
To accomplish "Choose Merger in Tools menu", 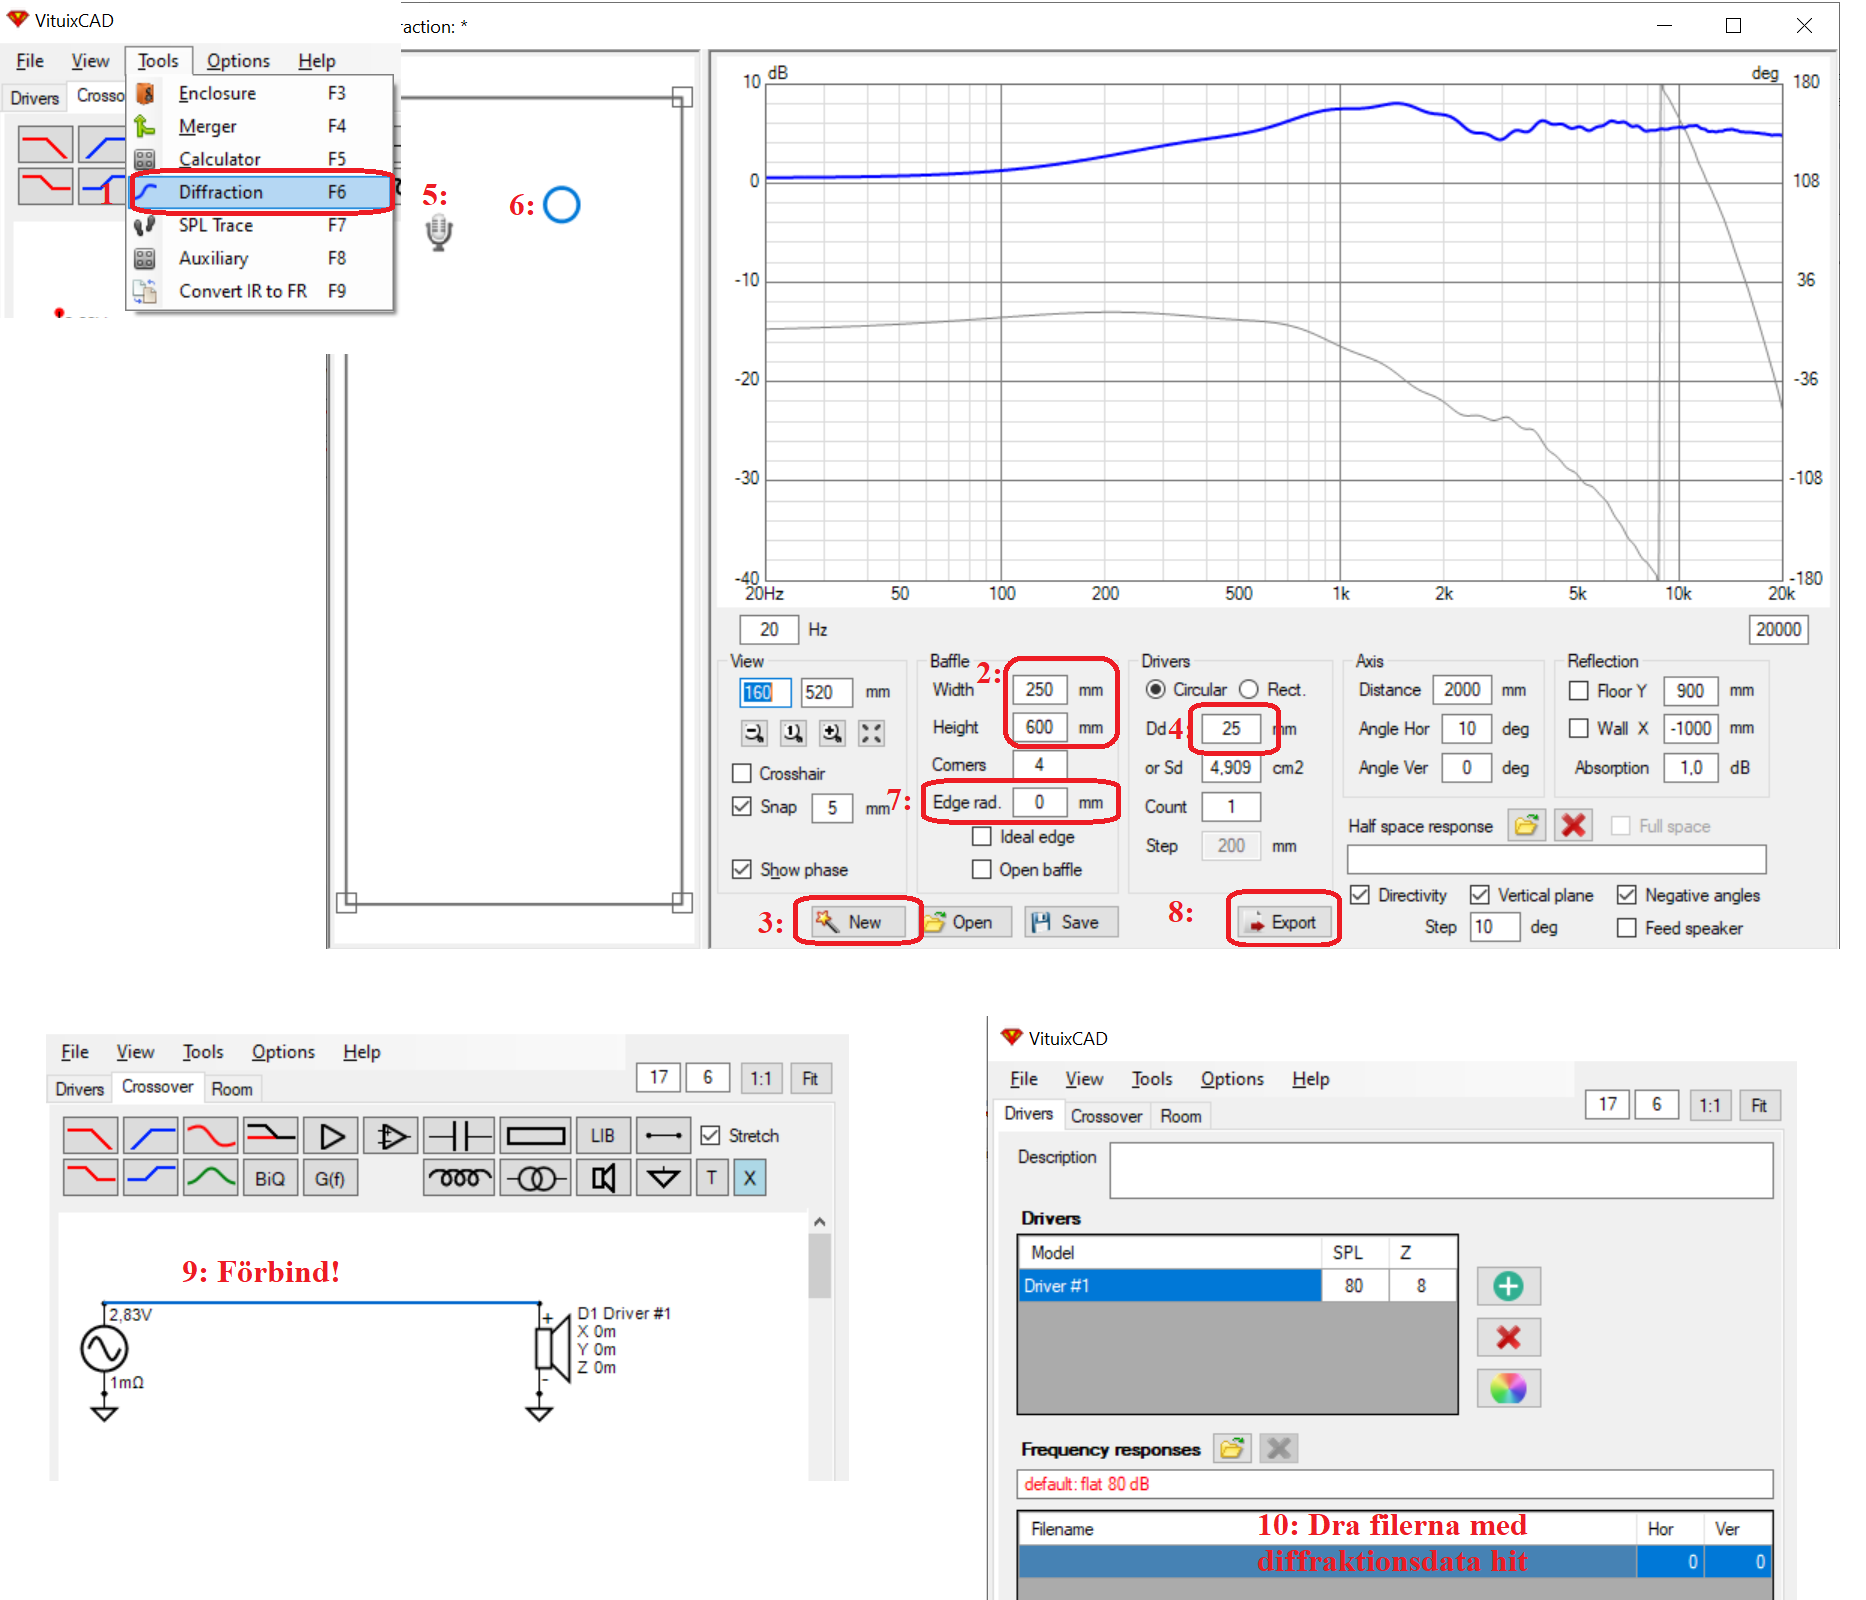I will click(x=261, y=126).
